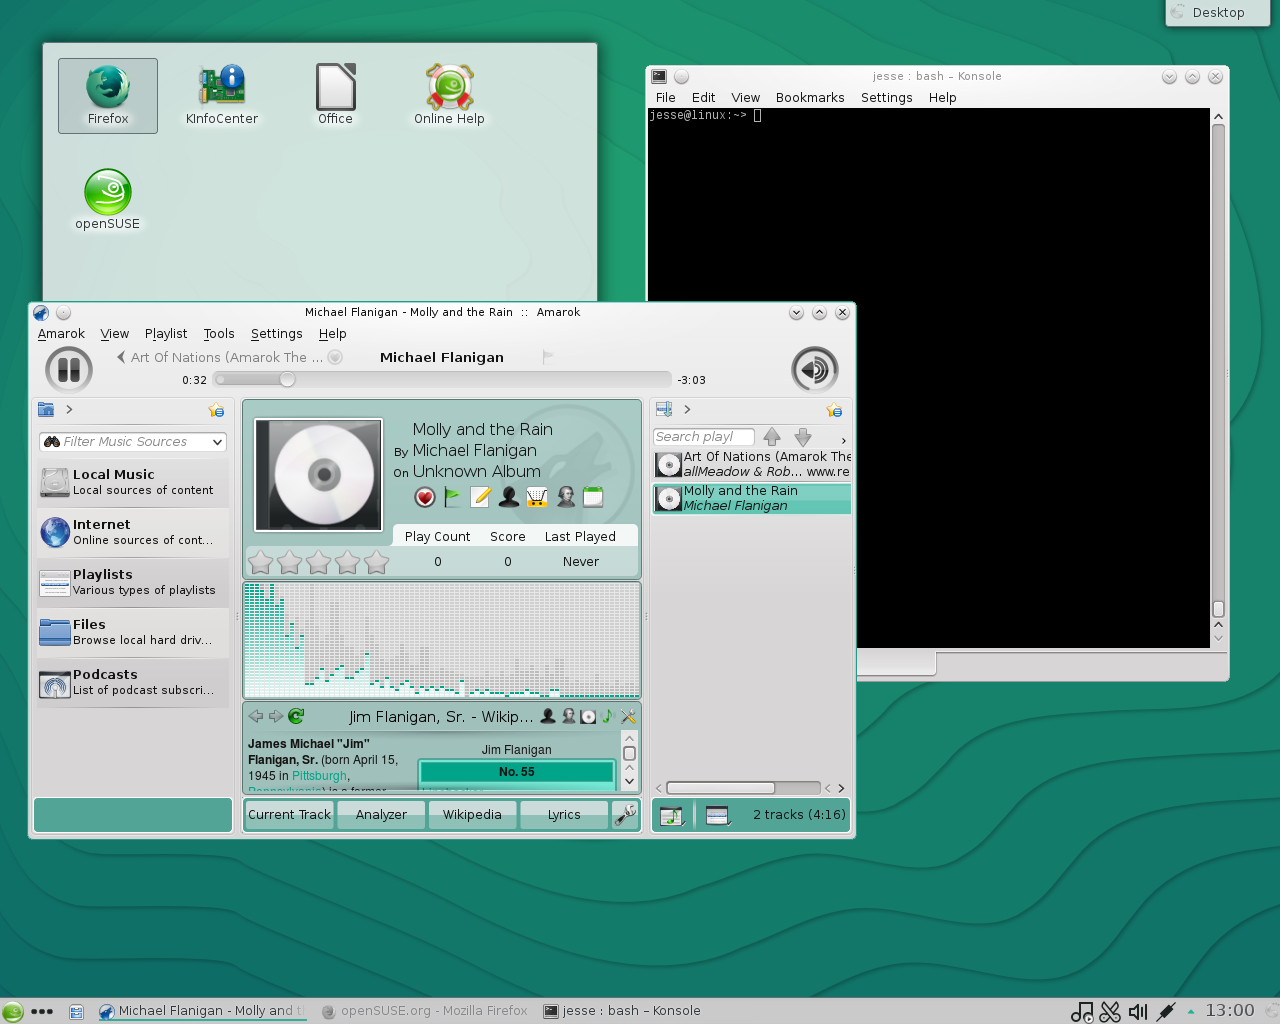The height and width of the screenshot is (1024, 1280).
Task: Expand the playlist breadcrumb chevron
Action: tap(687, 409)
